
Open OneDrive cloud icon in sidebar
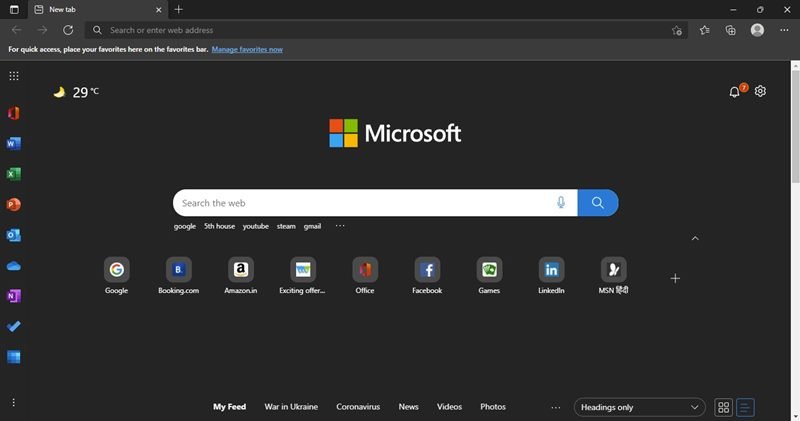(14, 266)
